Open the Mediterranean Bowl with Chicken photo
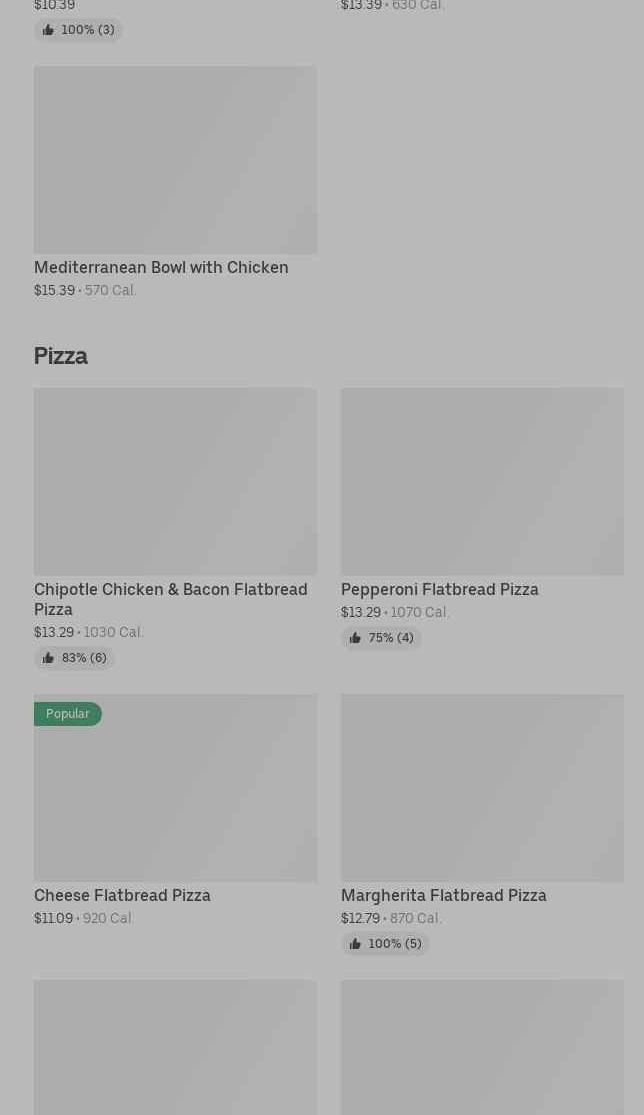 175,160
